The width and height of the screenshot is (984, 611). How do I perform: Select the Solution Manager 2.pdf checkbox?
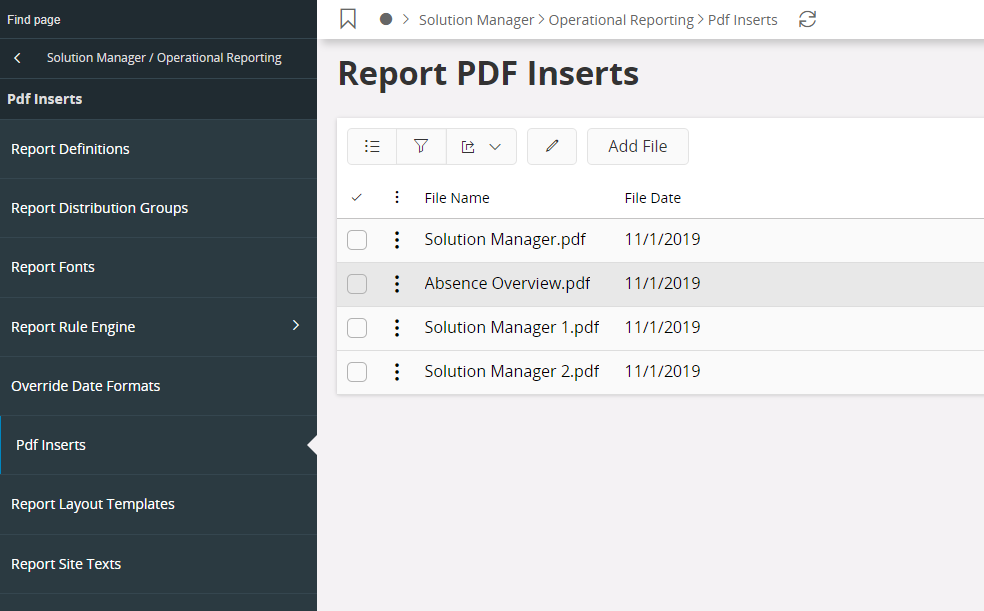tap(357, 371)
